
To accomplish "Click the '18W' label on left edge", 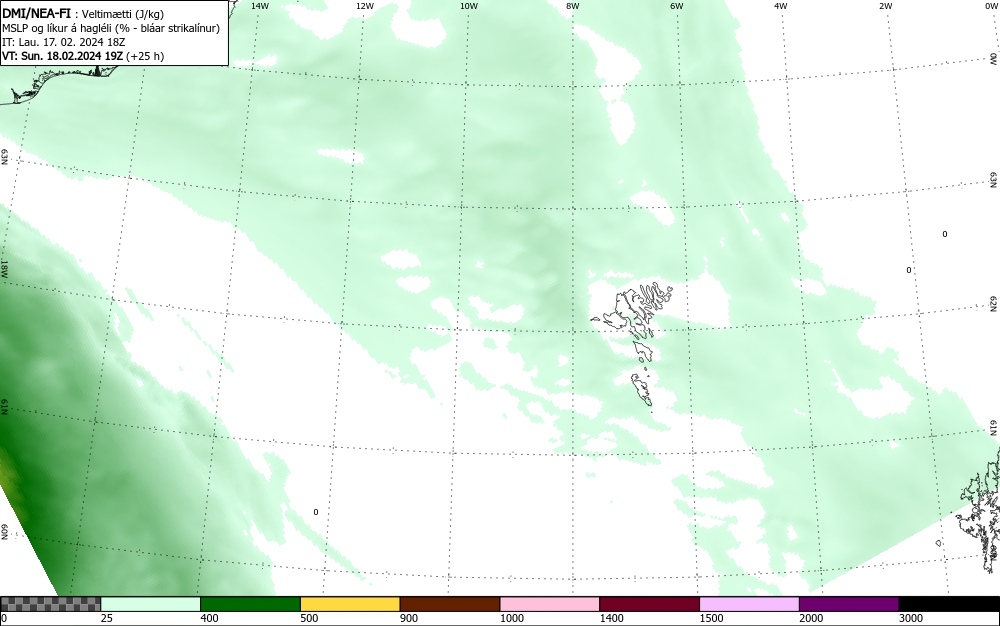I will pos(4,268).
